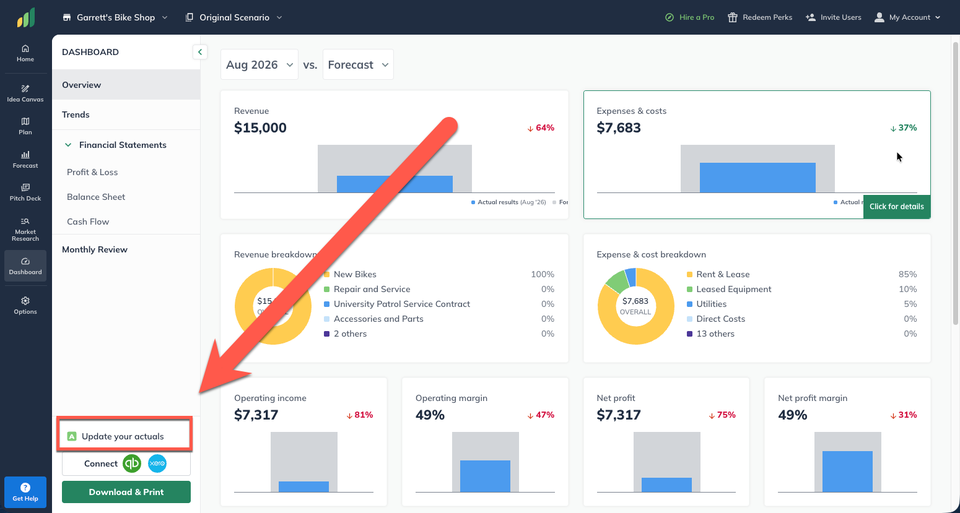Click the Redeem Perks link

[x=767, y=17]
